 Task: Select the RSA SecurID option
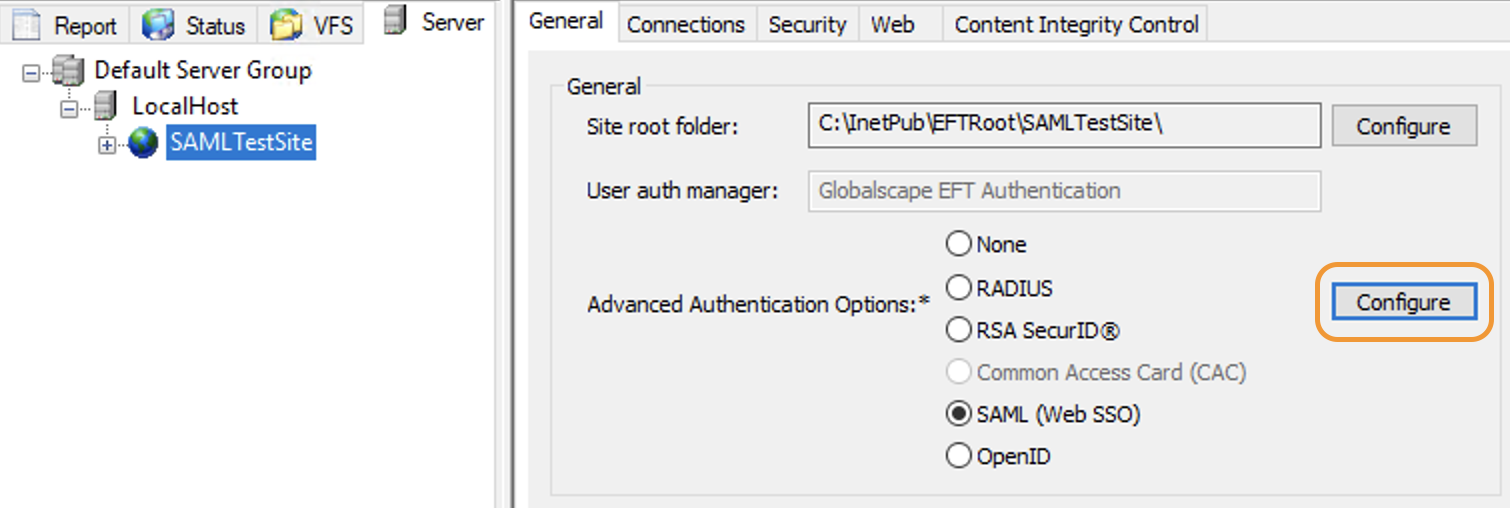point(959,330)
